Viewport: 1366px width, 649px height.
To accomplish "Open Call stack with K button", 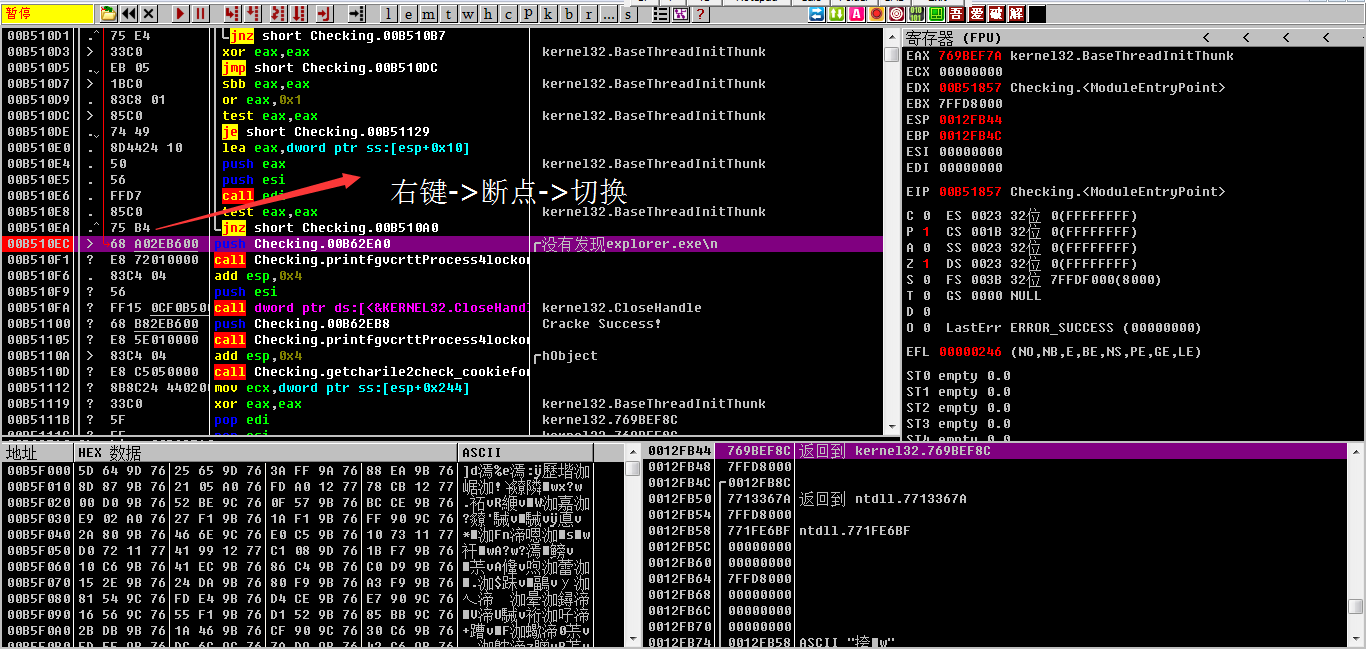I will 548,14.
